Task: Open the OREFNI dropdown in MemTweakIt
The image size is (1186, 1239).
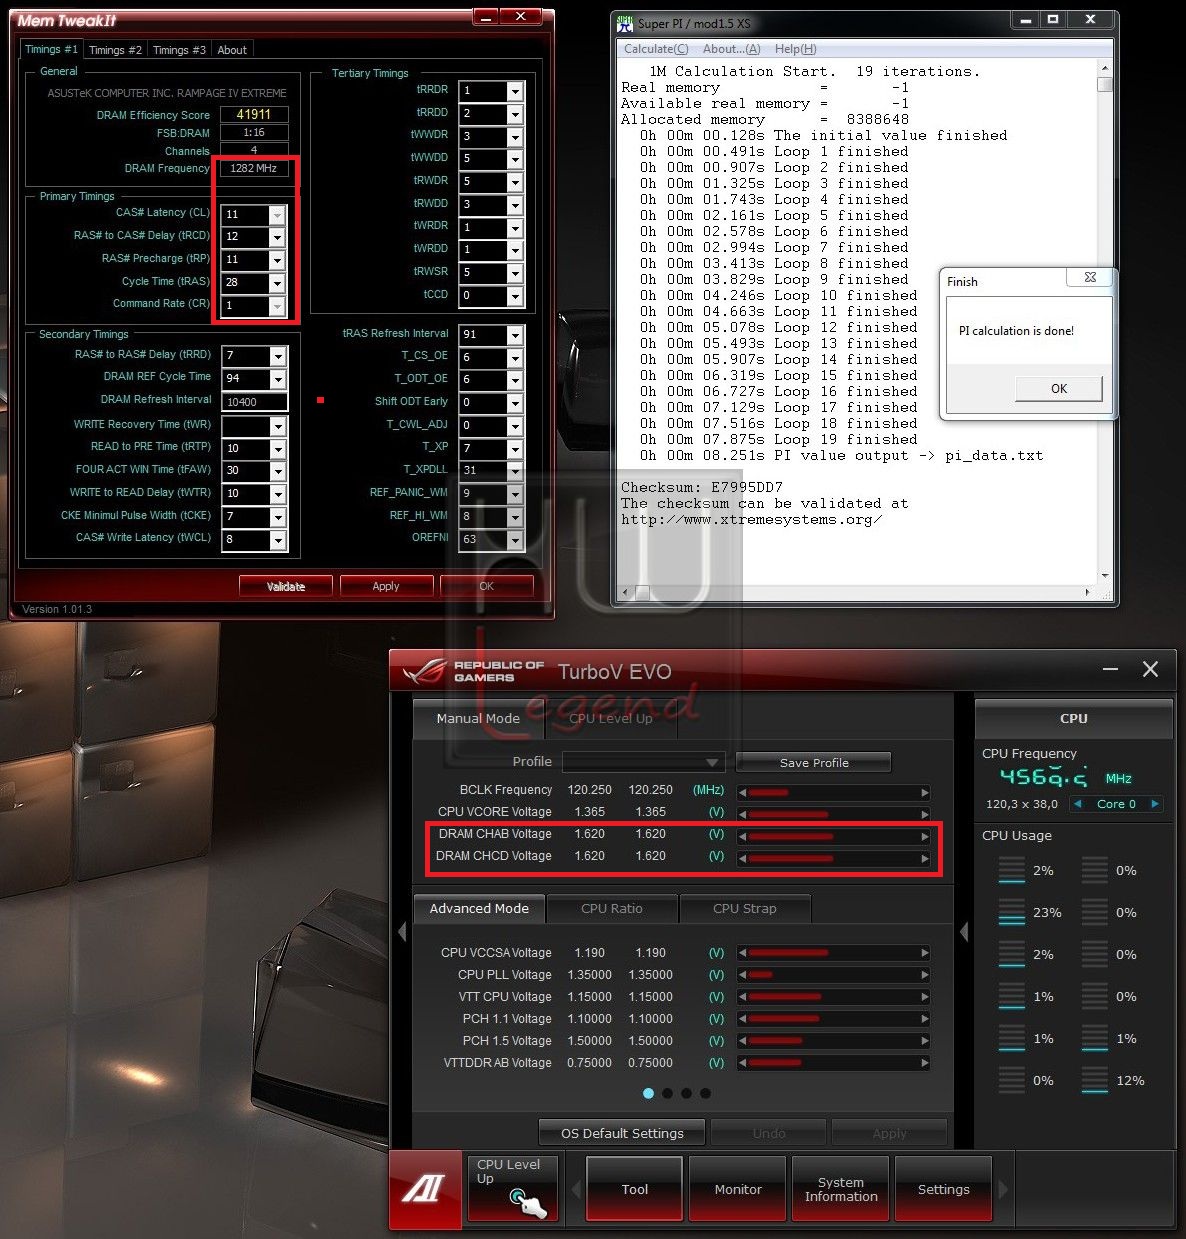Action: [515, 540]
